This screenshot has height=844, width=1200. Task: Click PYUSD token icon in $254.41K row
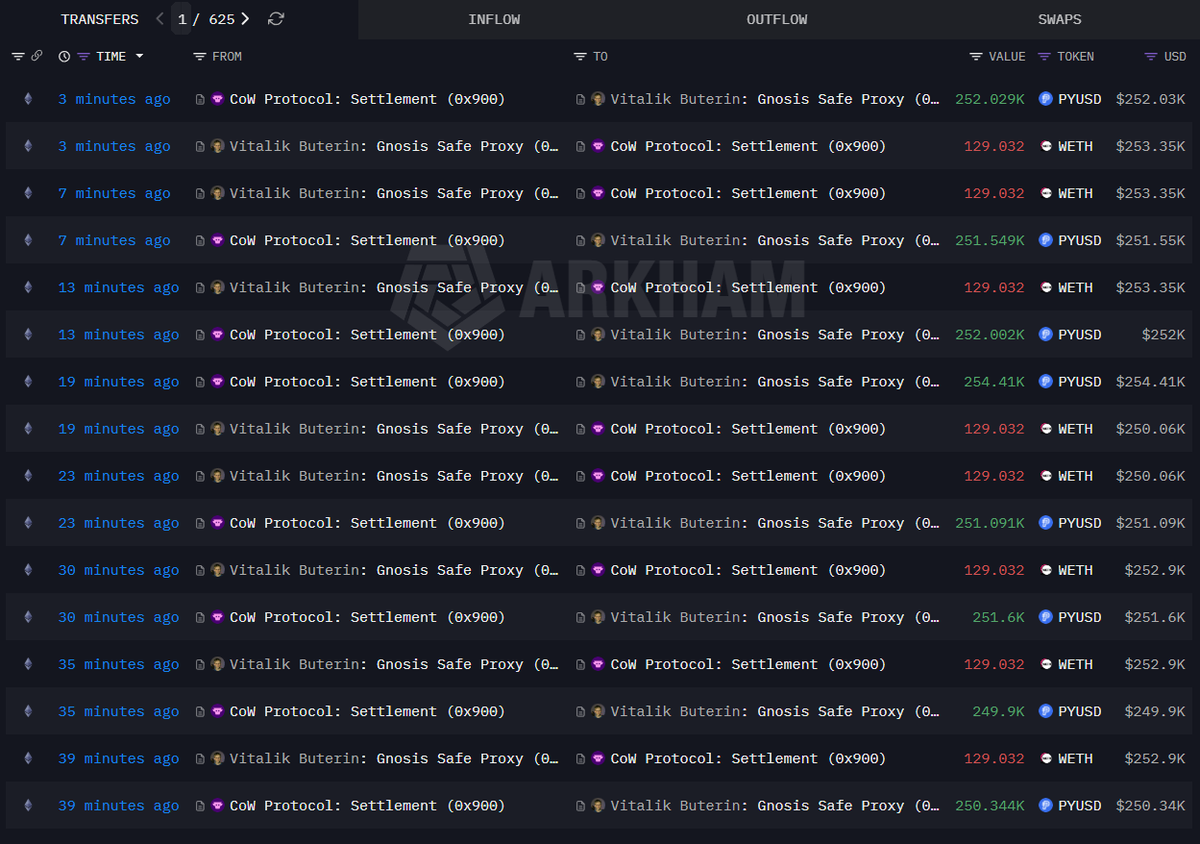pyautogui.click(x=1046, y=382)
